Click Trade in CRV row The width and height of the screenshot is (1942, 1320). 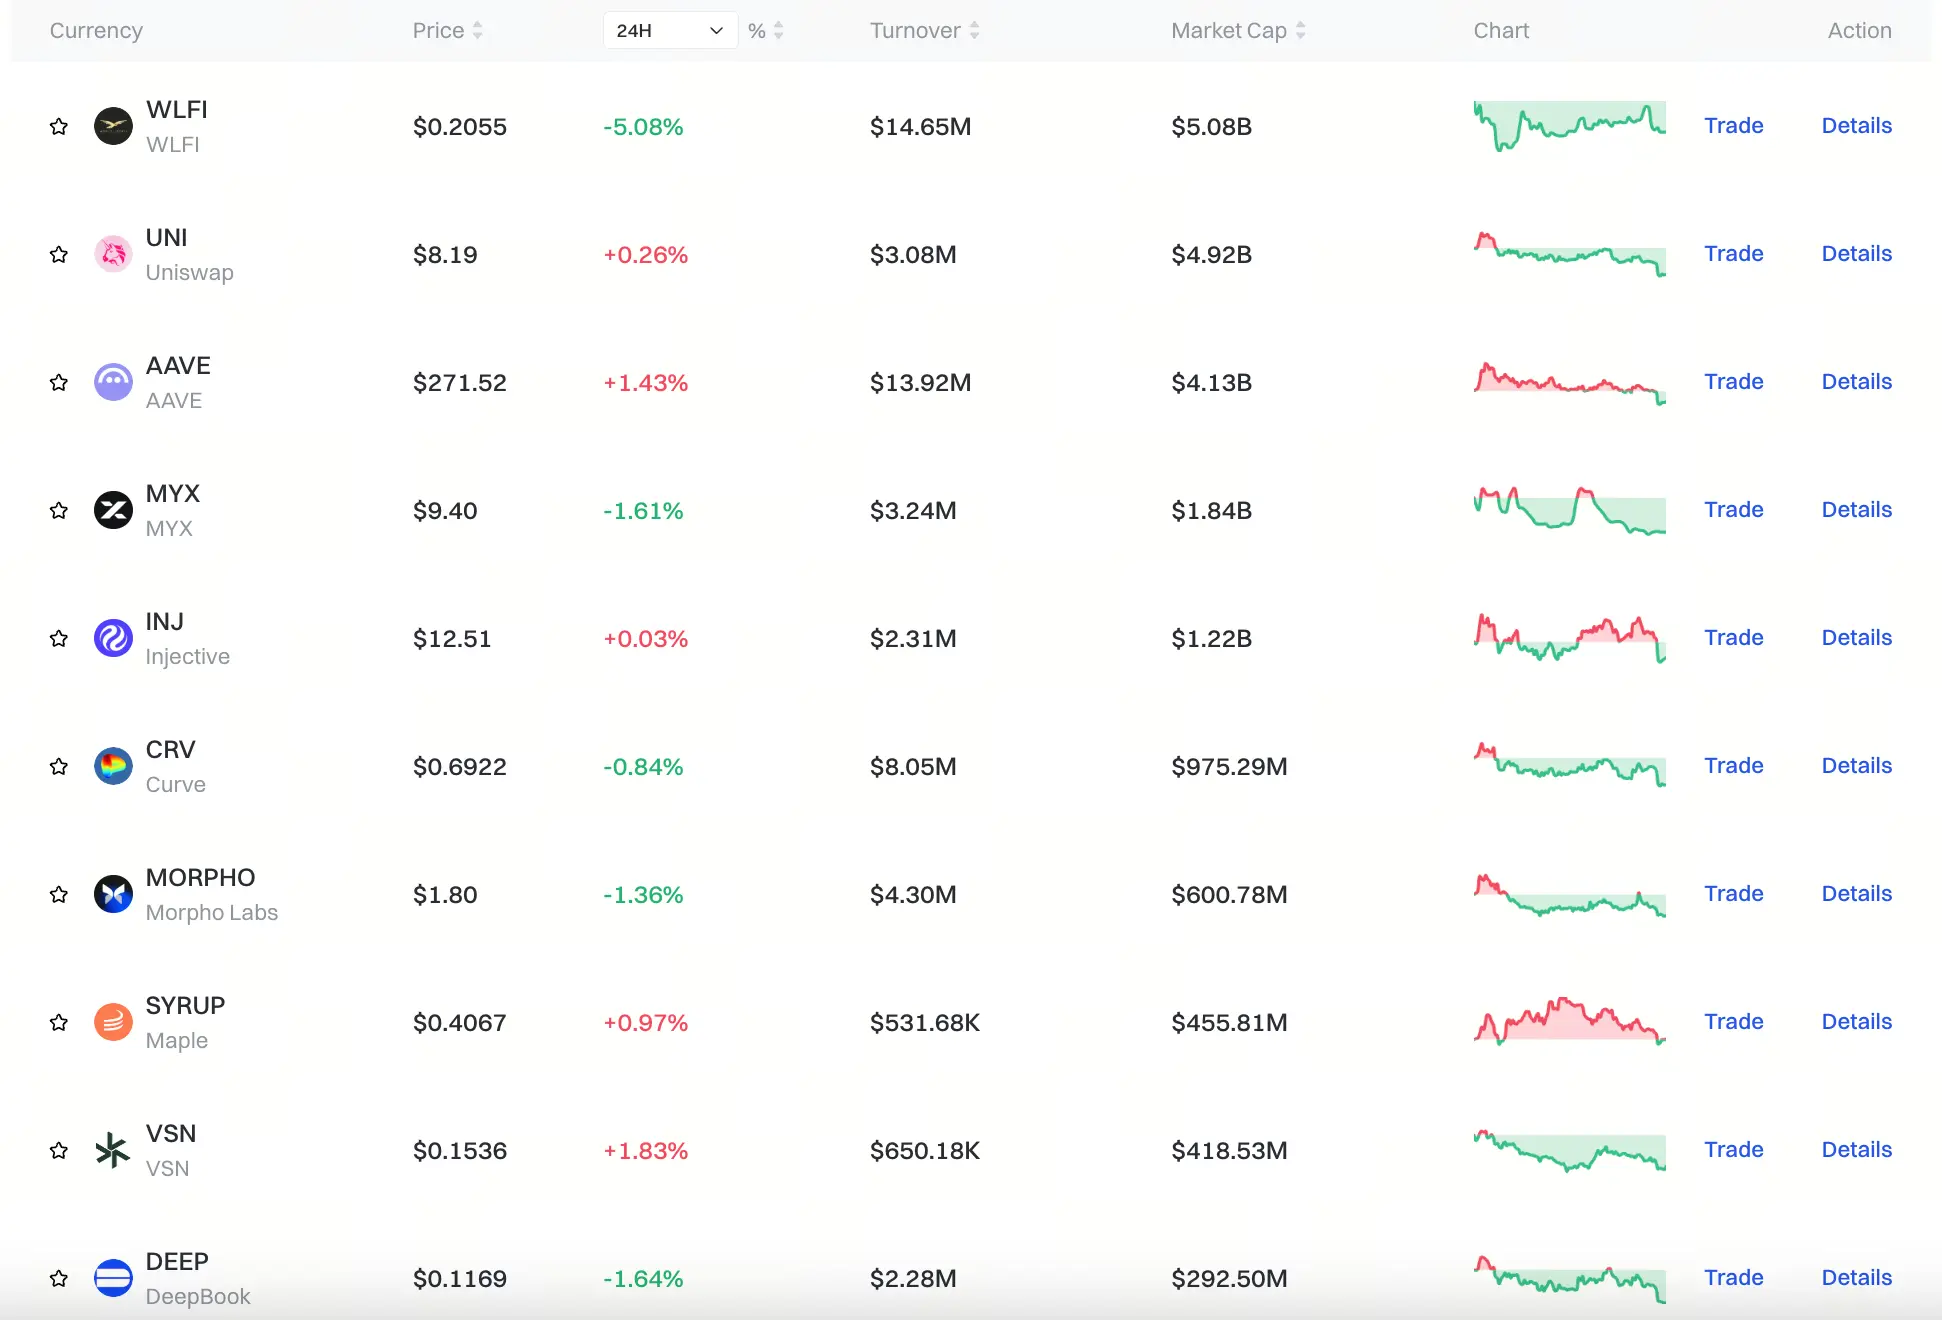point(1733,766)
